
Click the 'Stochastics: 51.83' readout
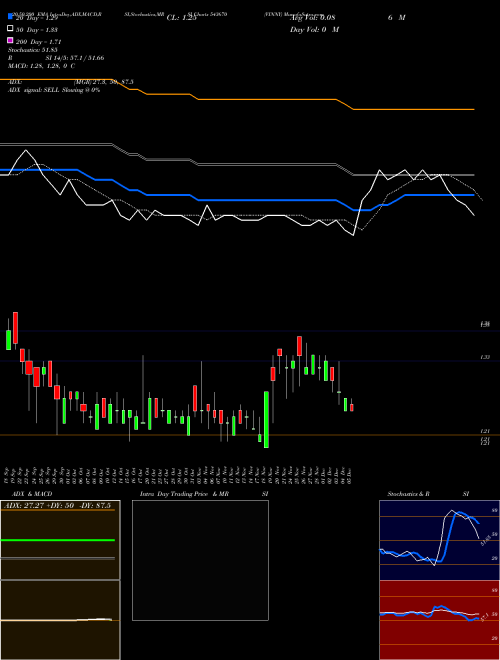[33, 50]
